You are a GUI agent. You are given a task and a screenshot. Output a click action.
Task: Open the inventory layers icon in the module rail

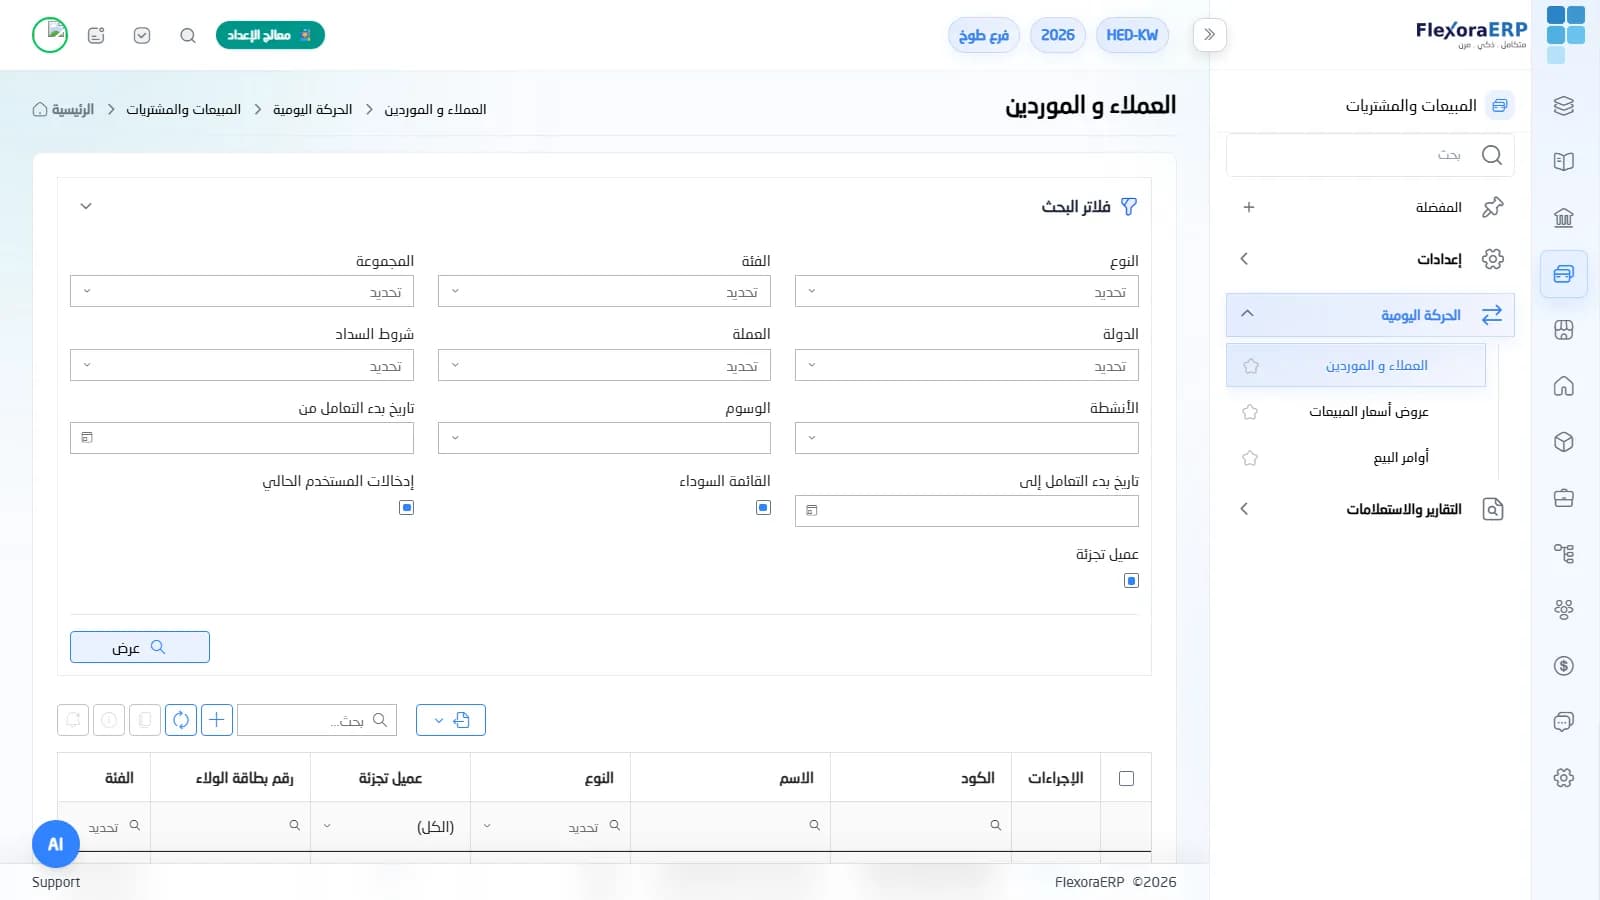pos(1564,106)
